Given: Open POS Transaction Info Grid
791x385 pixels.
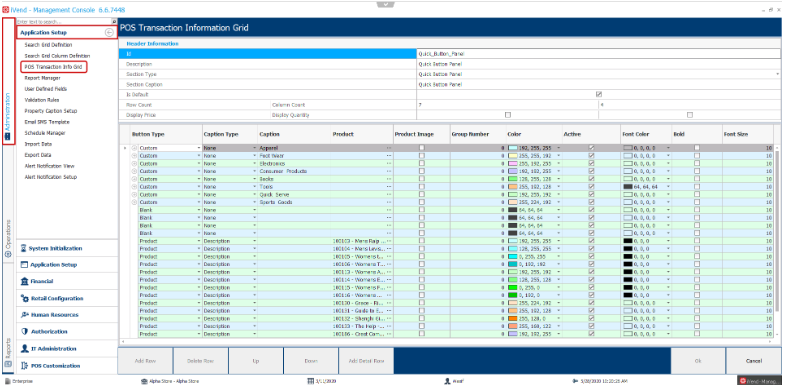Looking at the screenshot, I should (53, 67).
